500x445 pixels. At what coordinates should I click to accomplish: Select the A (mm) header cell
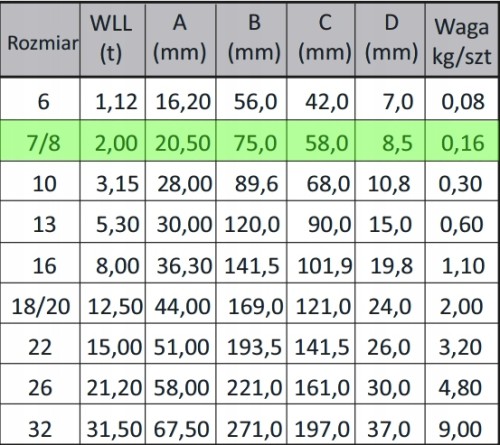point(181,40)
